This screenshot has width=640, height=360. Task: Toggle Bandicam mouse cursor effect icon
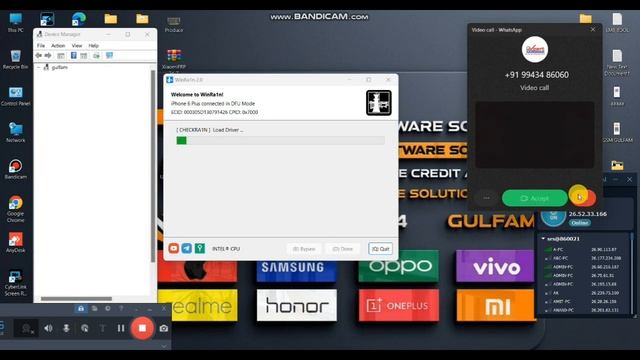(x=84, y=328)
